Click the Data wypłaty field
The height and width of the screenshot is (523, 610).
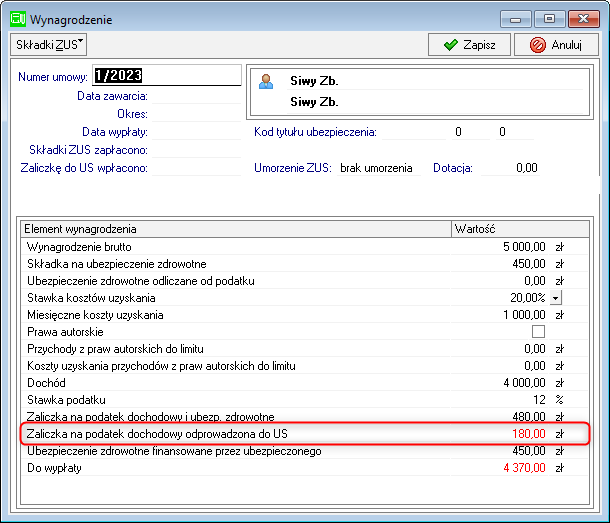click(x=196, y=132)
